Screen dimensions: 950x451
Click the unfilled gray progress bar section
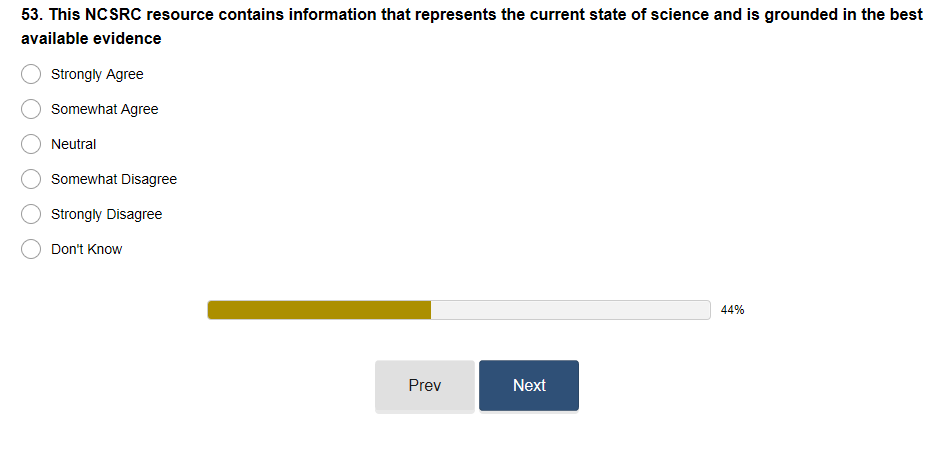point(570,310)
